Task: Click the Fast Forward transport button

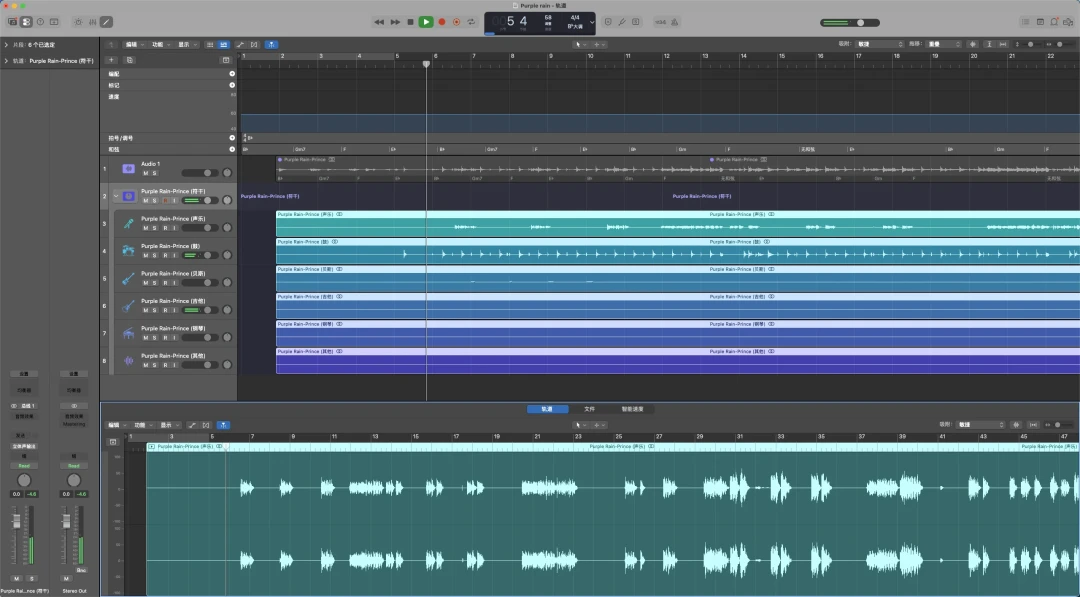Action: (x=395, y=22)
